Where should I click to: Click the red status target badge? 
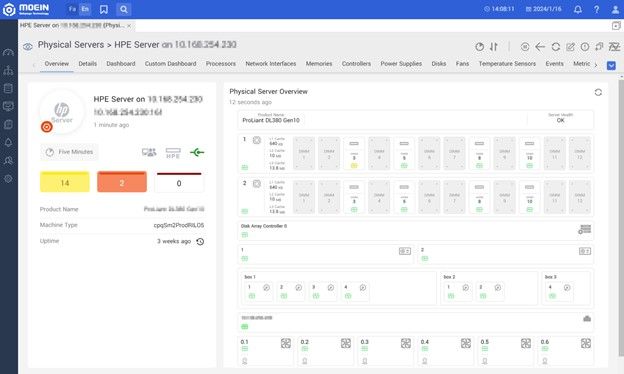[x=47, y=127]
